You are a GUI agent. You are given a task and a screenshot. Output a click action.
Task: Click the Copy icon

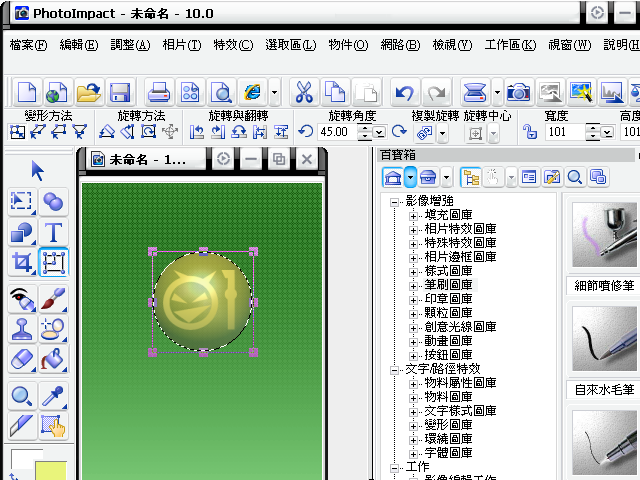(x=335, y=92)
